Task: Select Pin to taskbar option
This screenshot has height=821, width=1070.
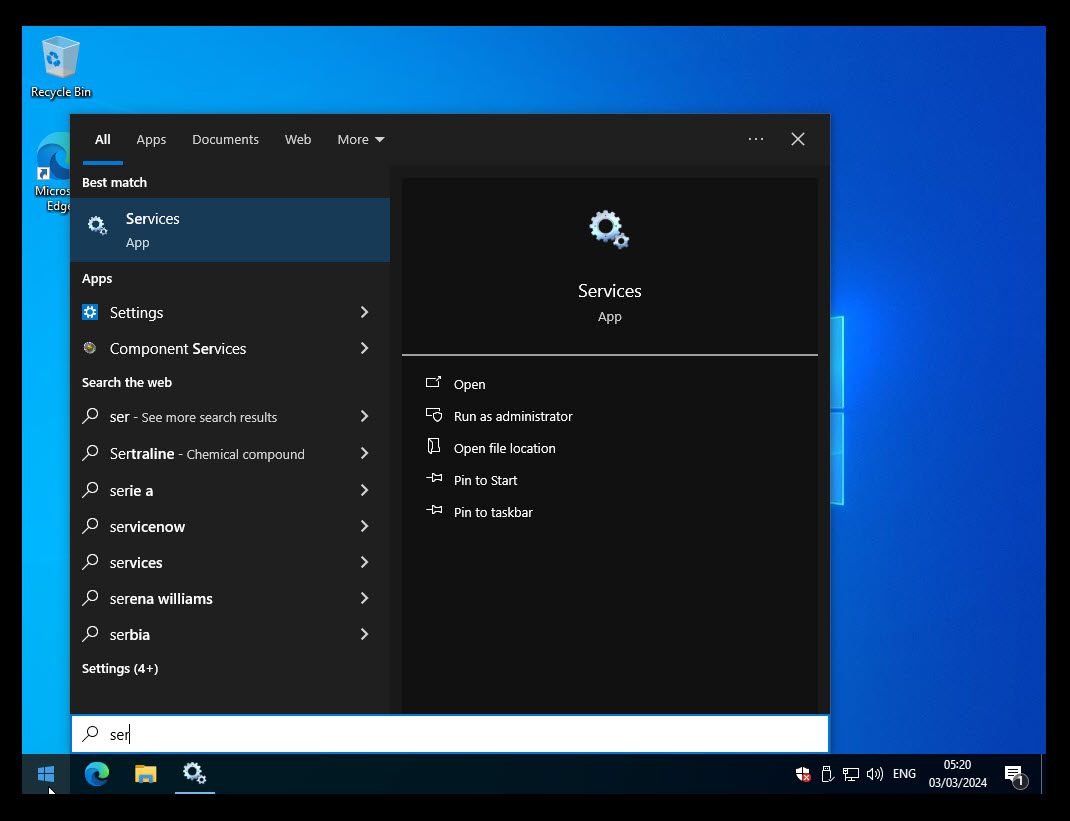Action: click(492, 512)
